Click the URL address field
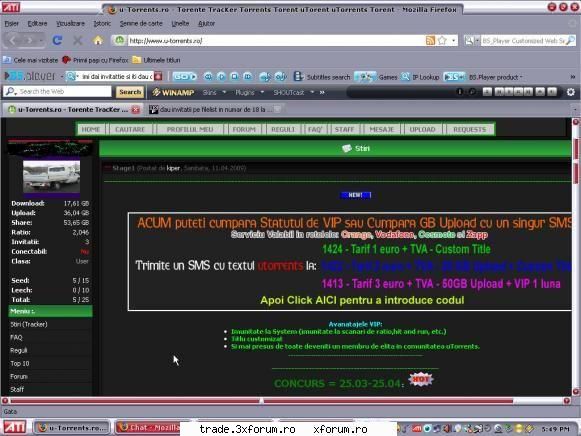The width and height of the screenshot is (581, 436). tap(276, 40)
